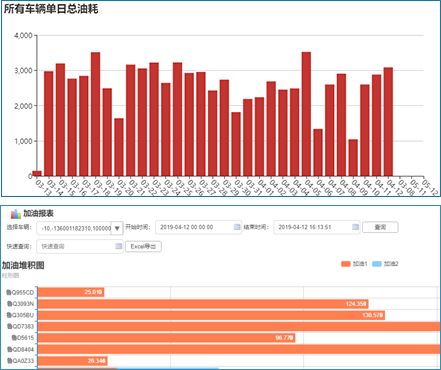The height and width of the screenshot is (370, 441).
Task: Click the 1,000 y-axis label
Action: (x=23, y=141)
